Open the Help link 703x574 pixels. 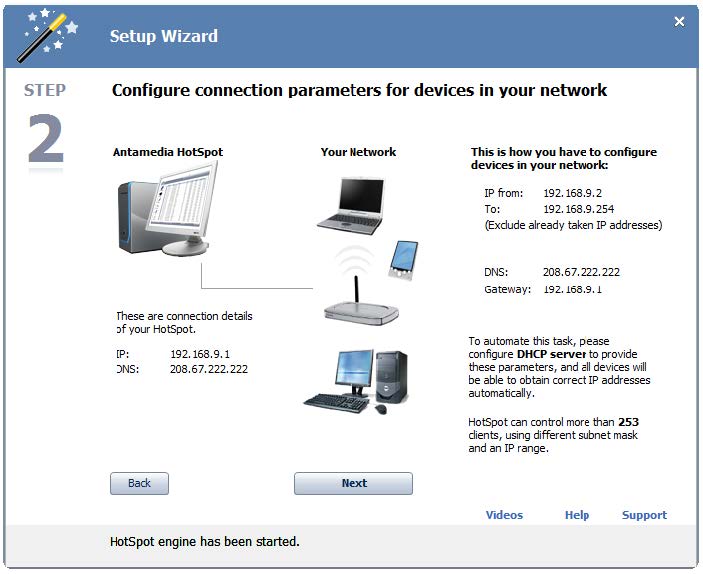pos(577,515)
